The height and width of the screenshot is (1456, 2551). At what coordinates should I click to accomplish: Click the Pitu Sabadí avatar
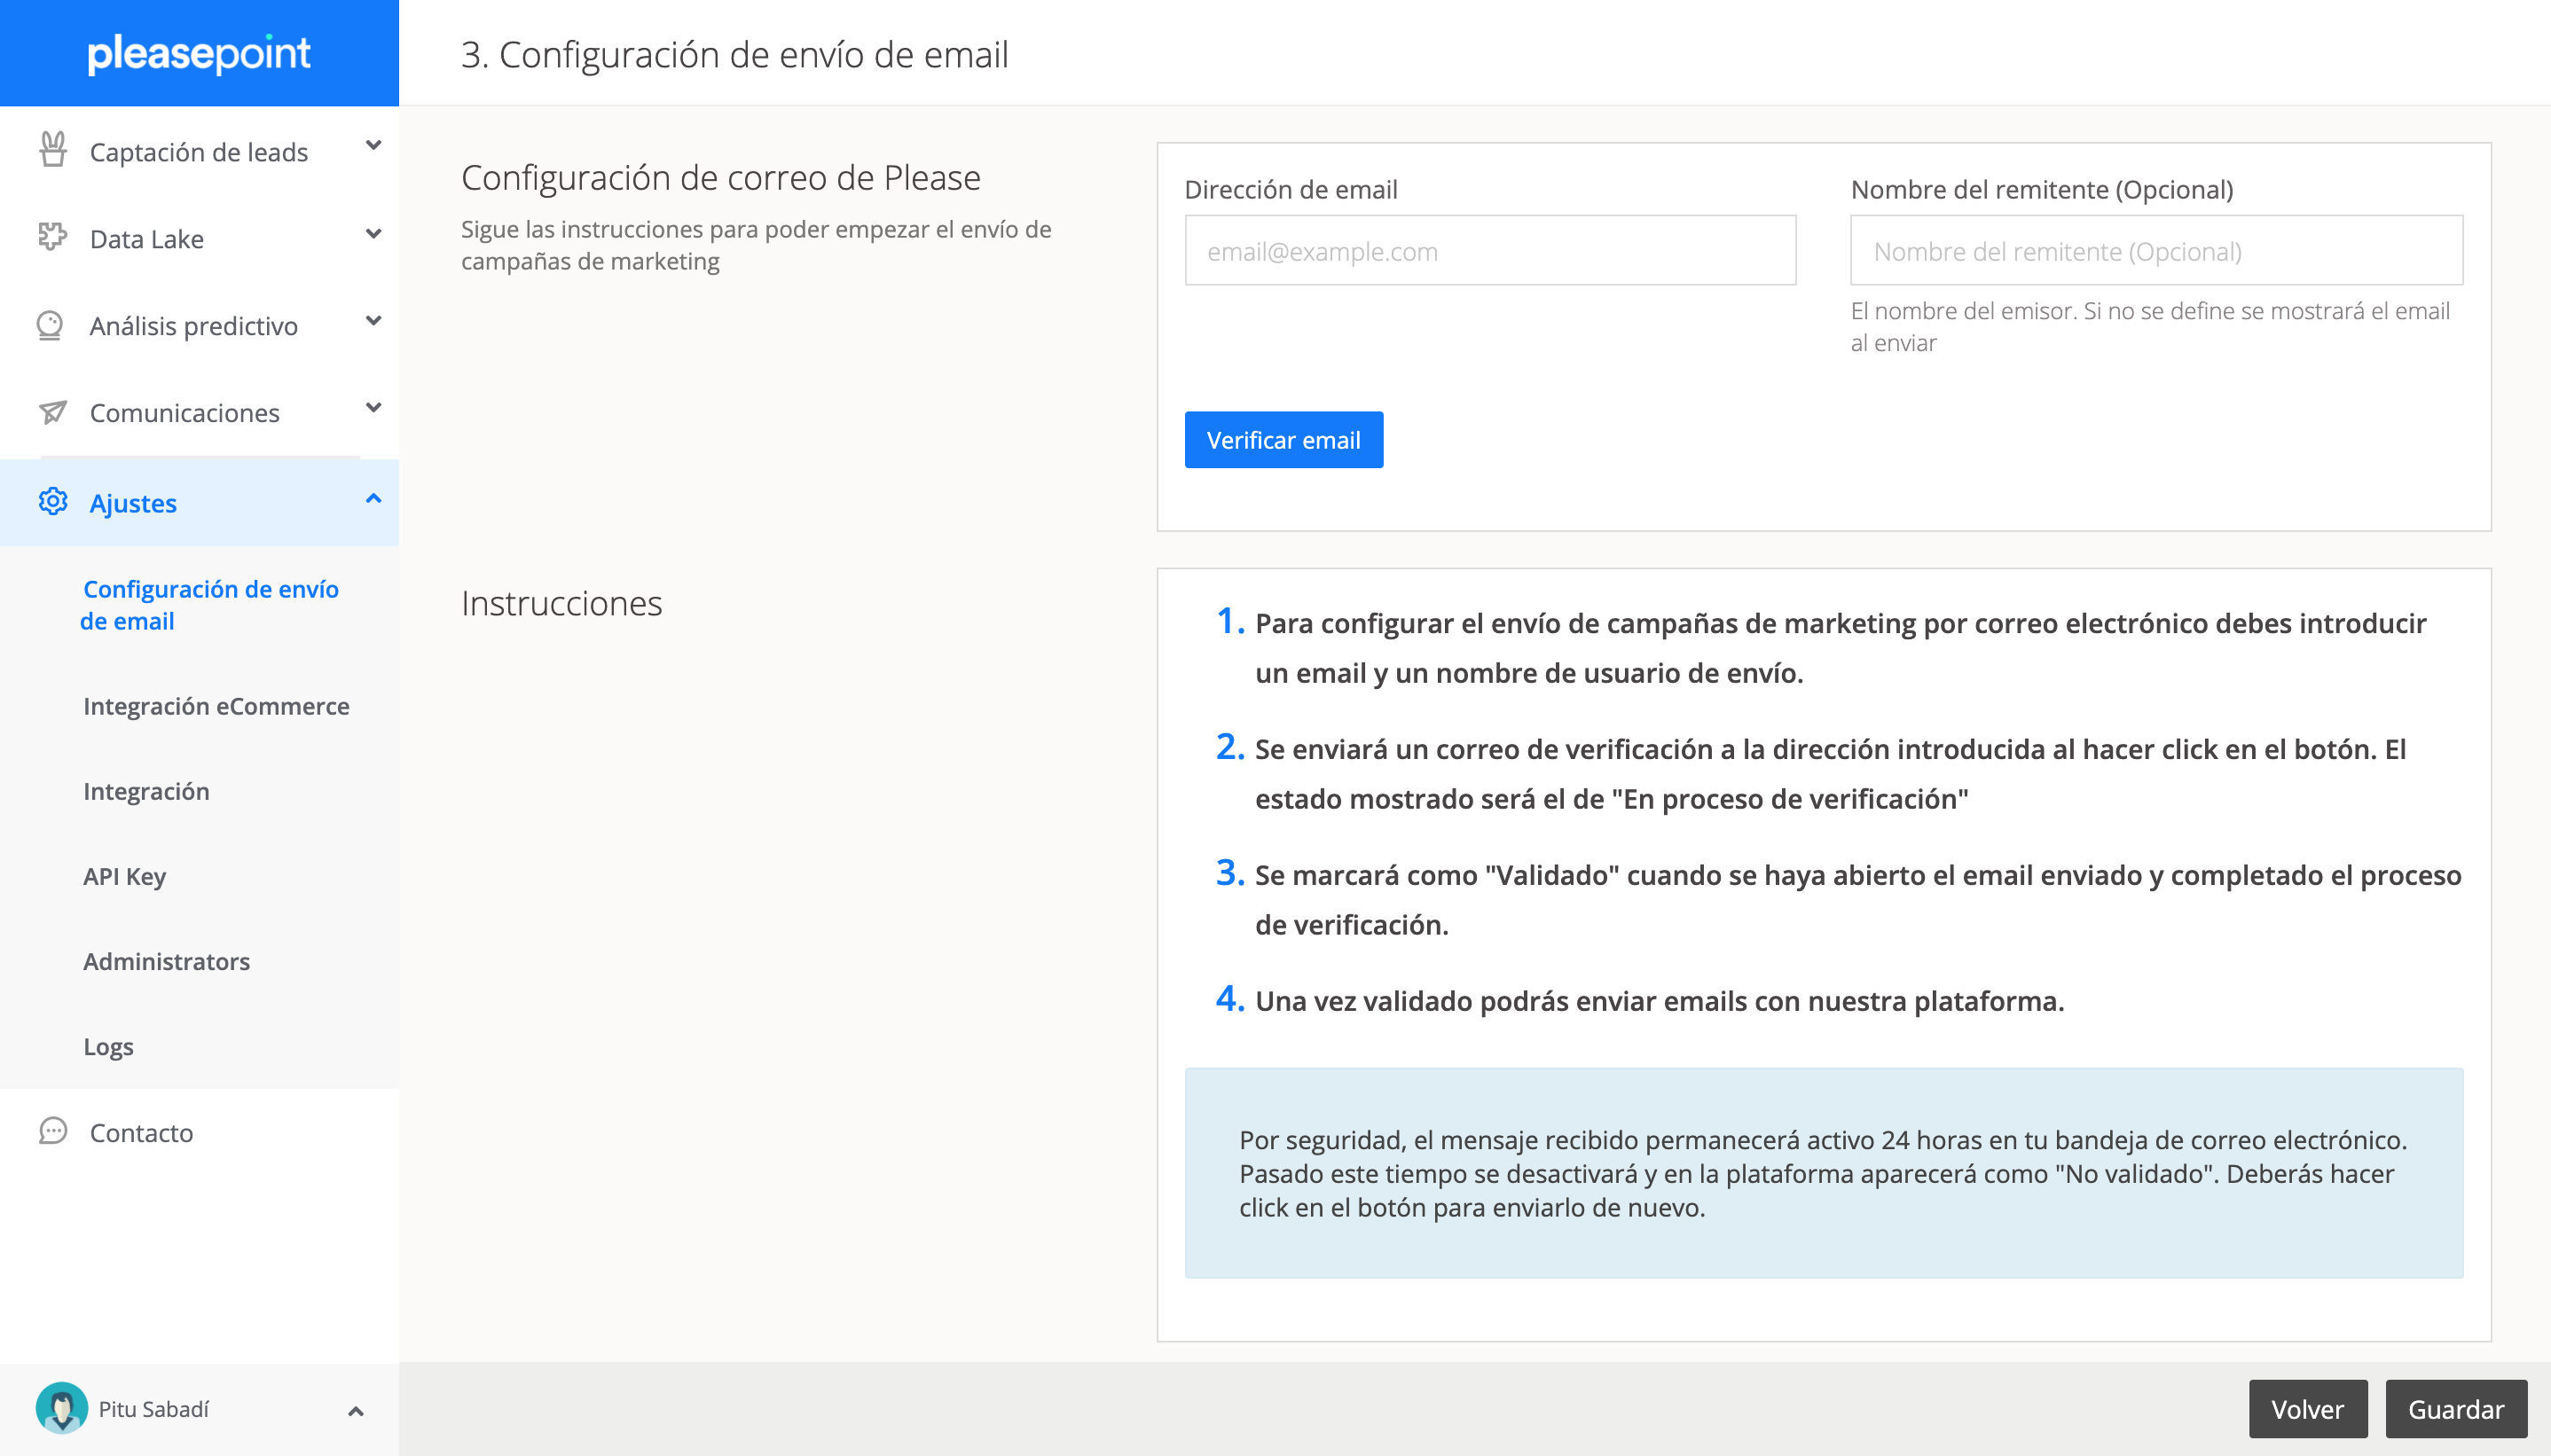[x=62, y=1408]
